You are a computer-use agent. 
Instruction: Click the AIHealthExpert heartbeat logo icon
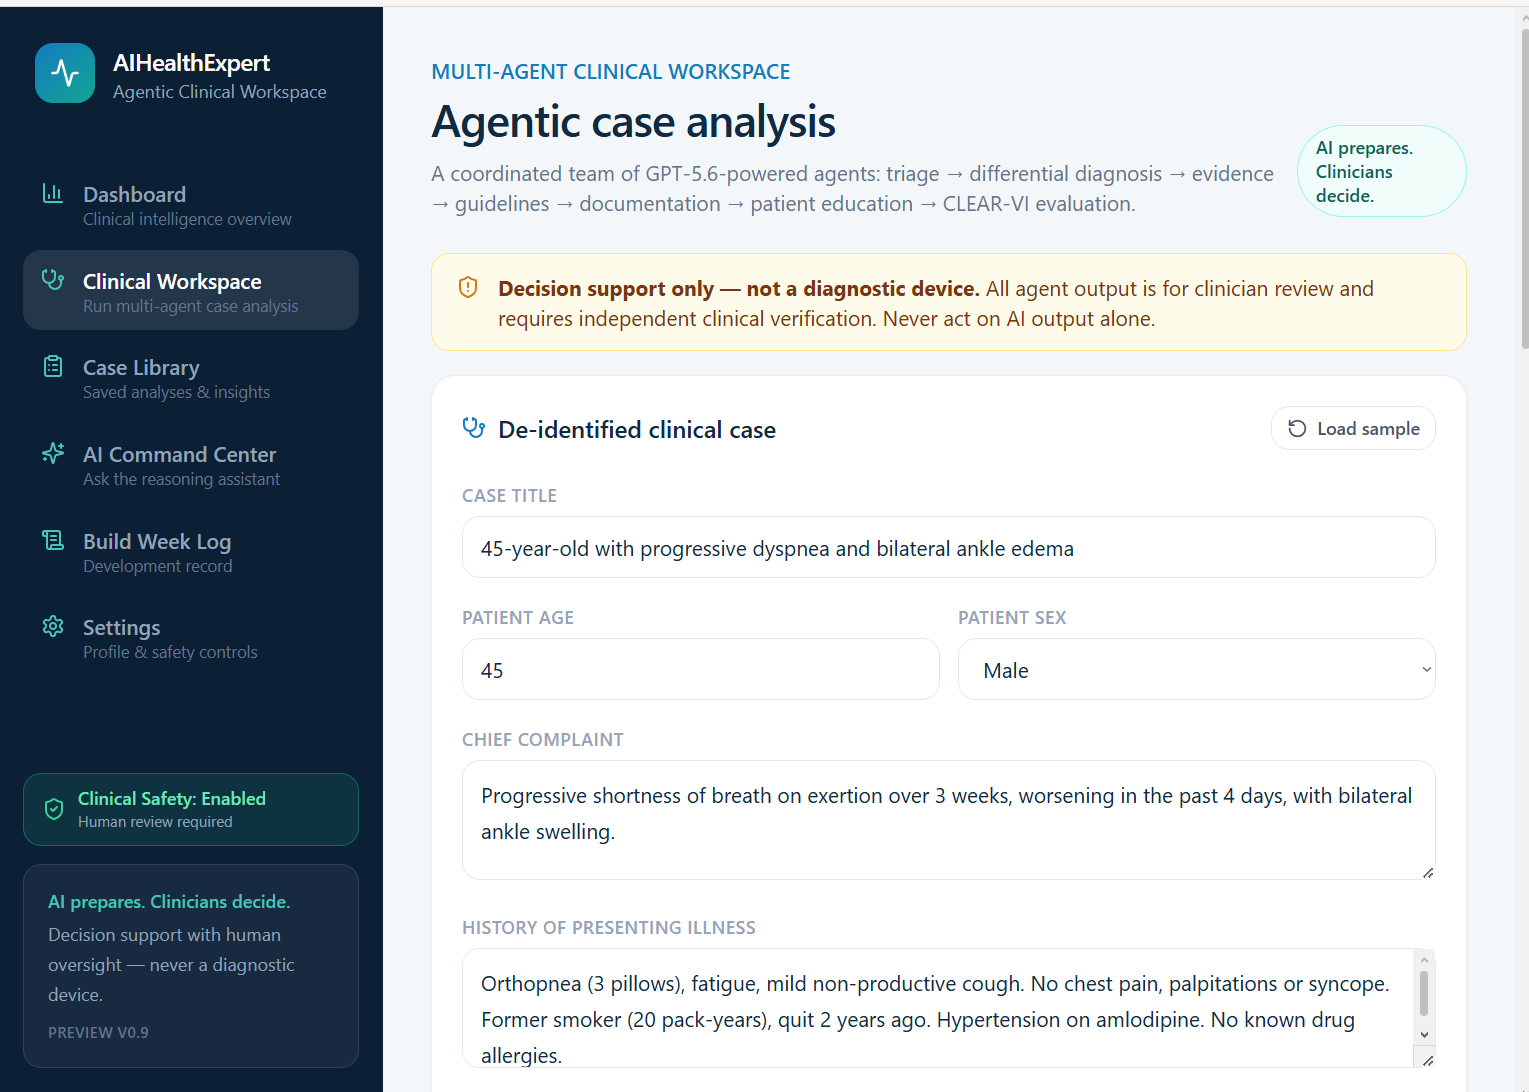point(65,73)
